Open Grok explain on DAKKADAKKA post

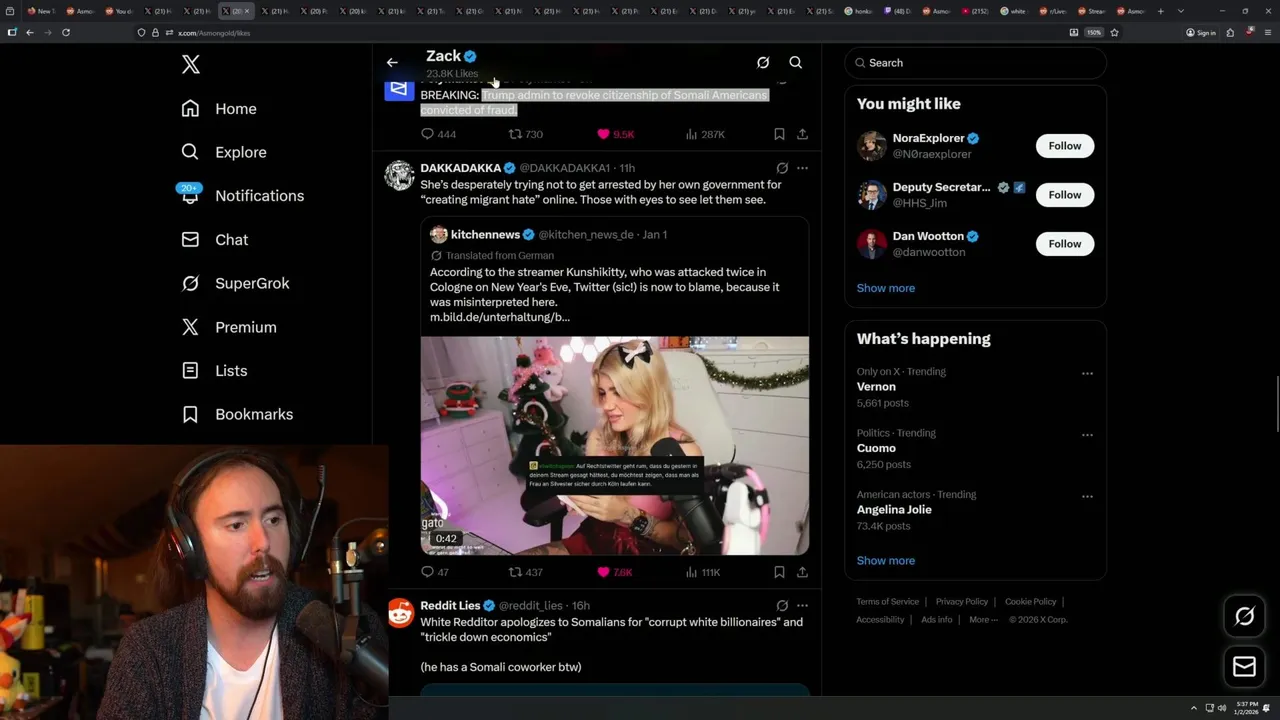[x=782, y=168]
